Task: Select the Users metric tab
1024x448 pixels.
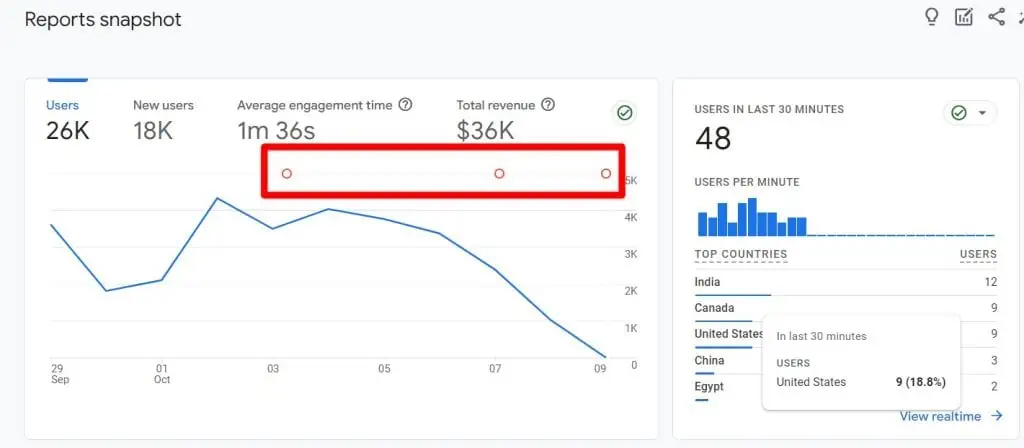Action: coord(63,118)
